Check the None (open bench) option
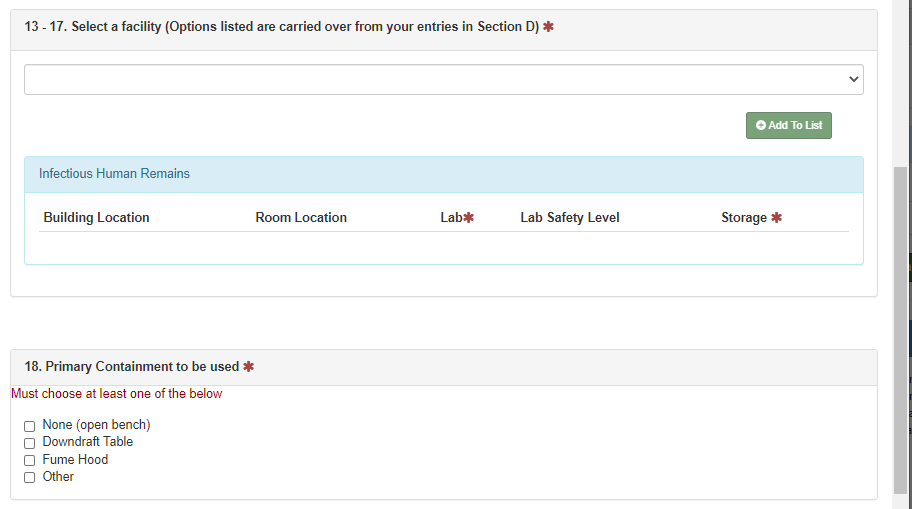The image size is (912, 509). 29,426
